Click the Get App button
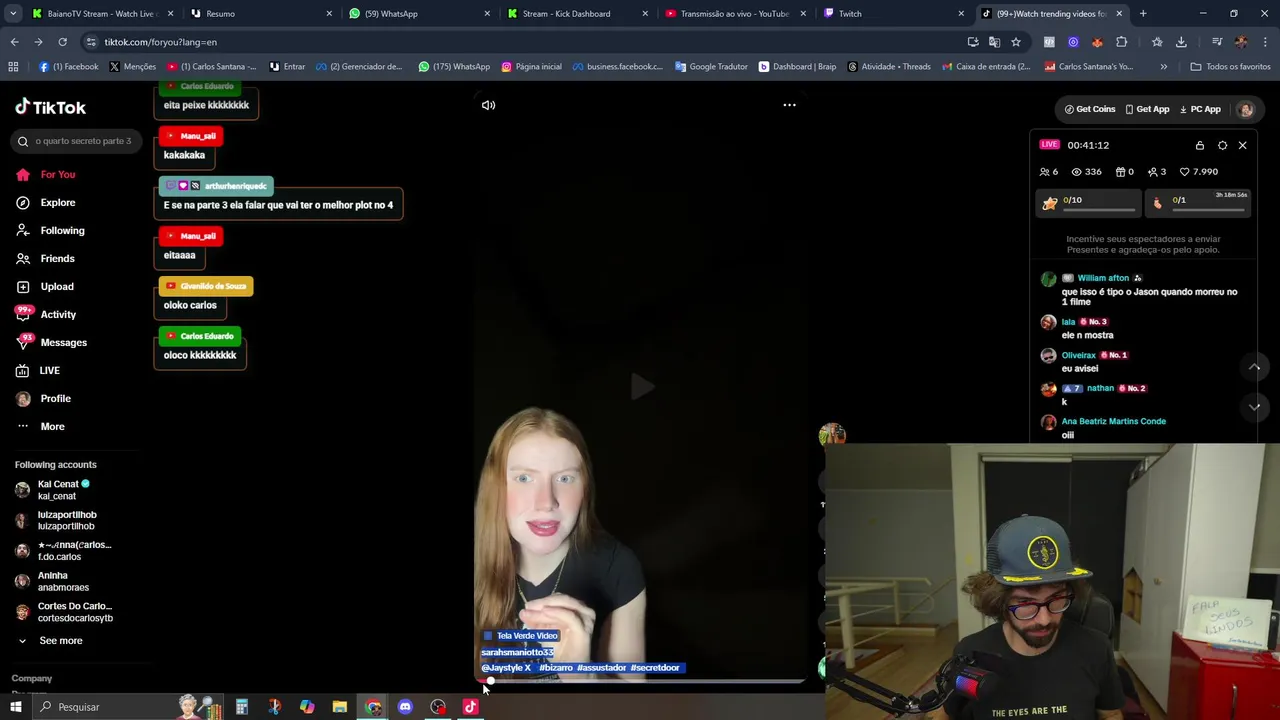Image resolution: width=1280 pixels, height=720 pixels. (1147, 109)
